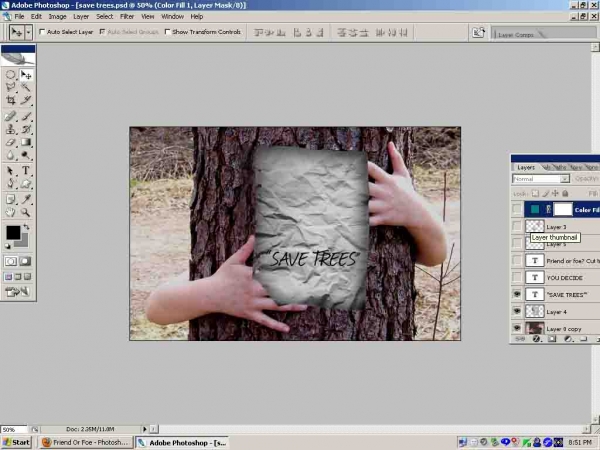Open the status bar info arrow menu

(x=145, y=429)
